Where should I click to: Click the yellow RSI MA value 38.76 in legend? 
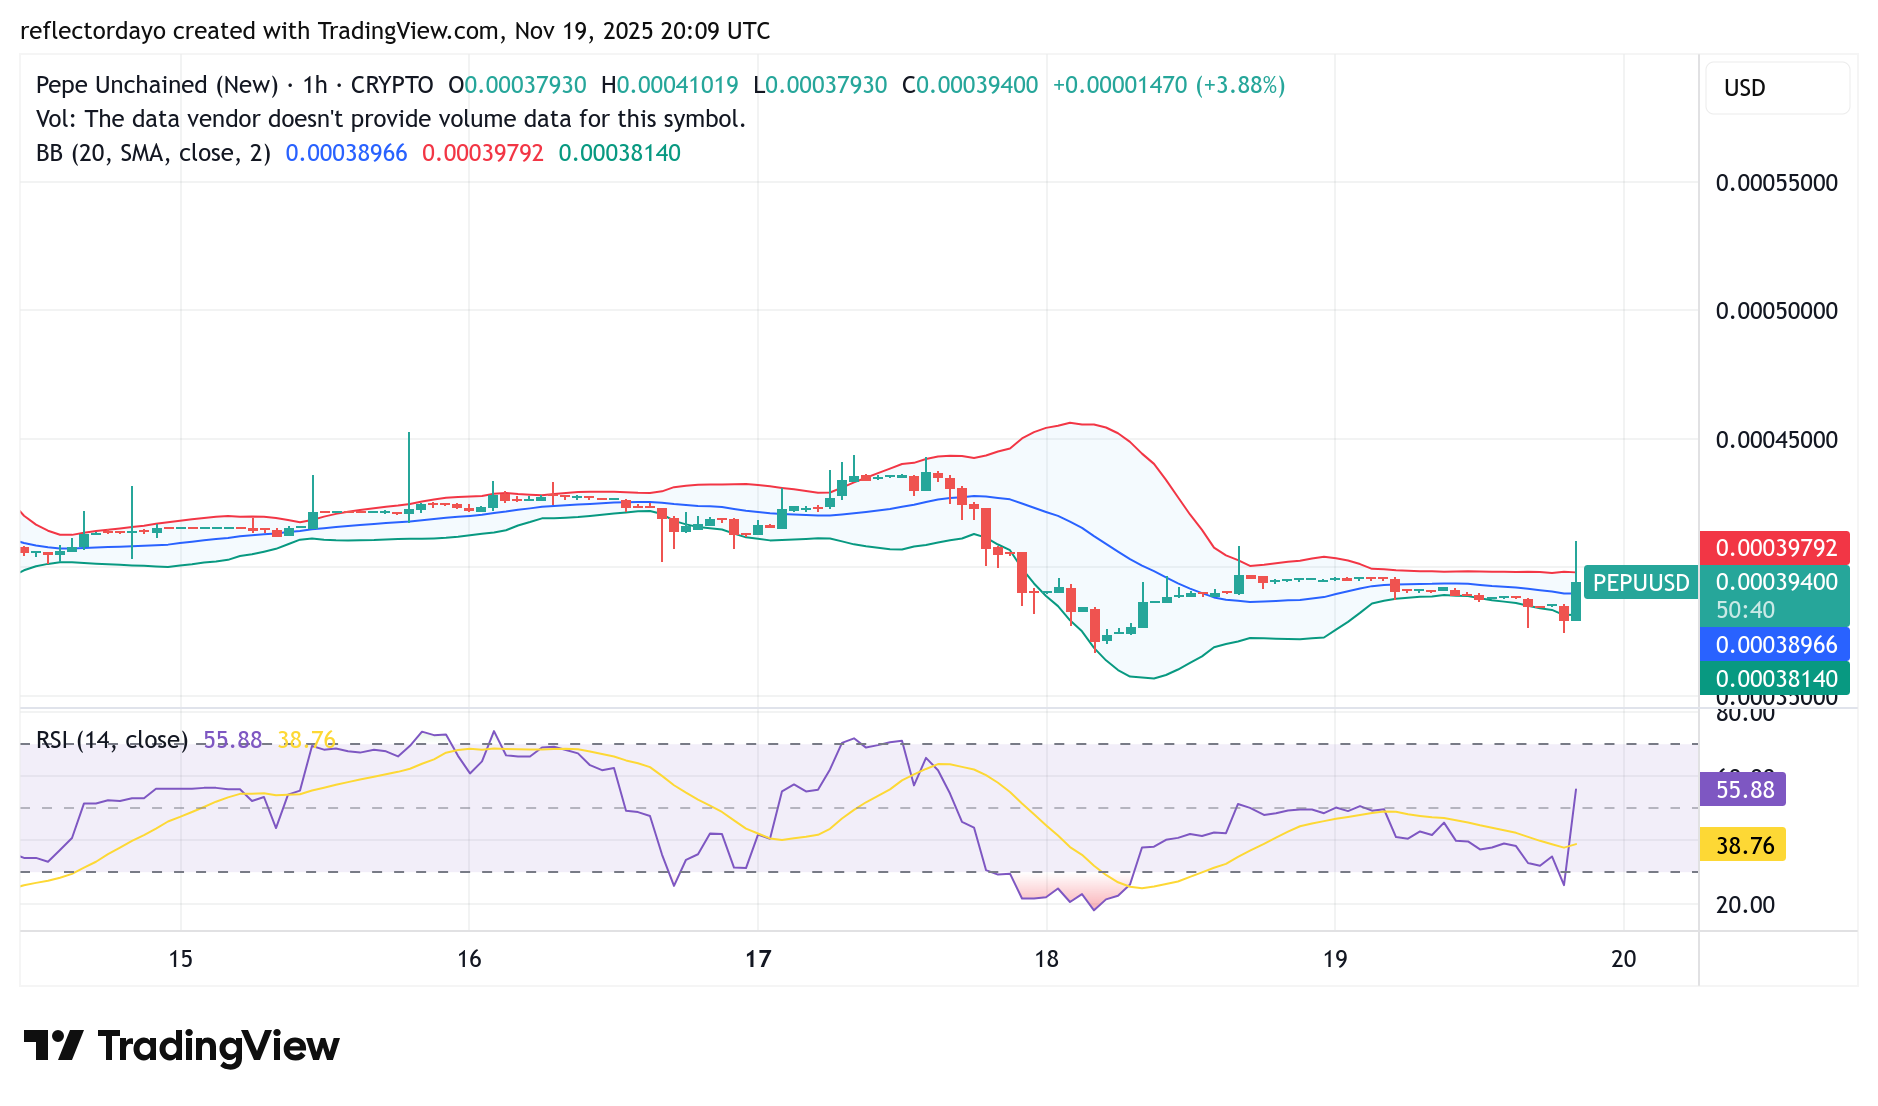tap(307, 740)
